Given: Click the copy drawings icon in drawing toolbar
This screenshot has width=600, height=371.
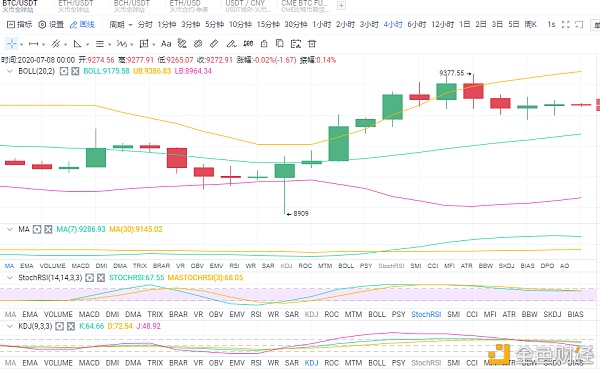Looking at the screenshot, I should click(x=280, y=44).
